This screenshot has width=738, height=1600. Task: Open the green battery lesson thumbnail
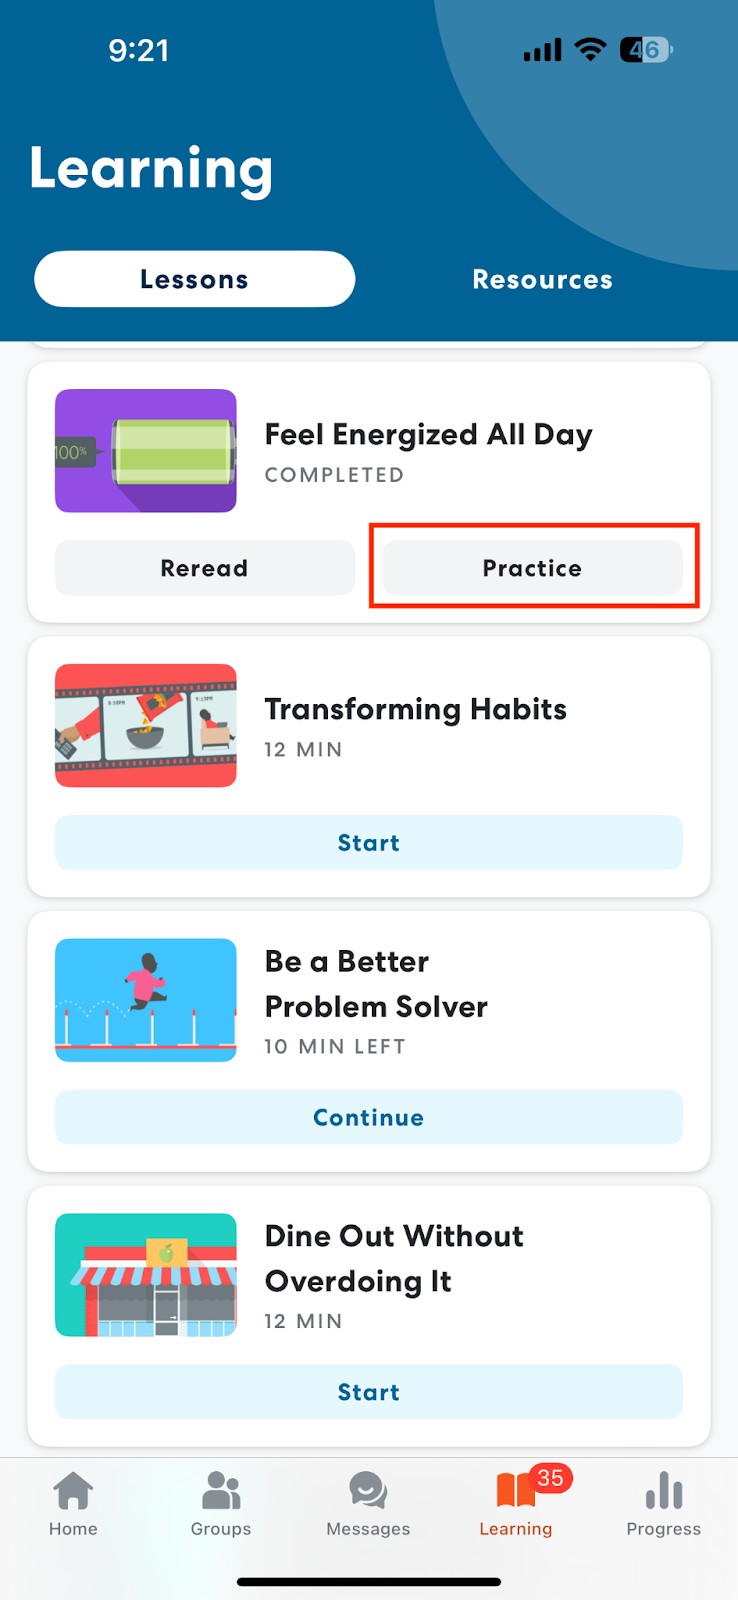pos(146,451)
